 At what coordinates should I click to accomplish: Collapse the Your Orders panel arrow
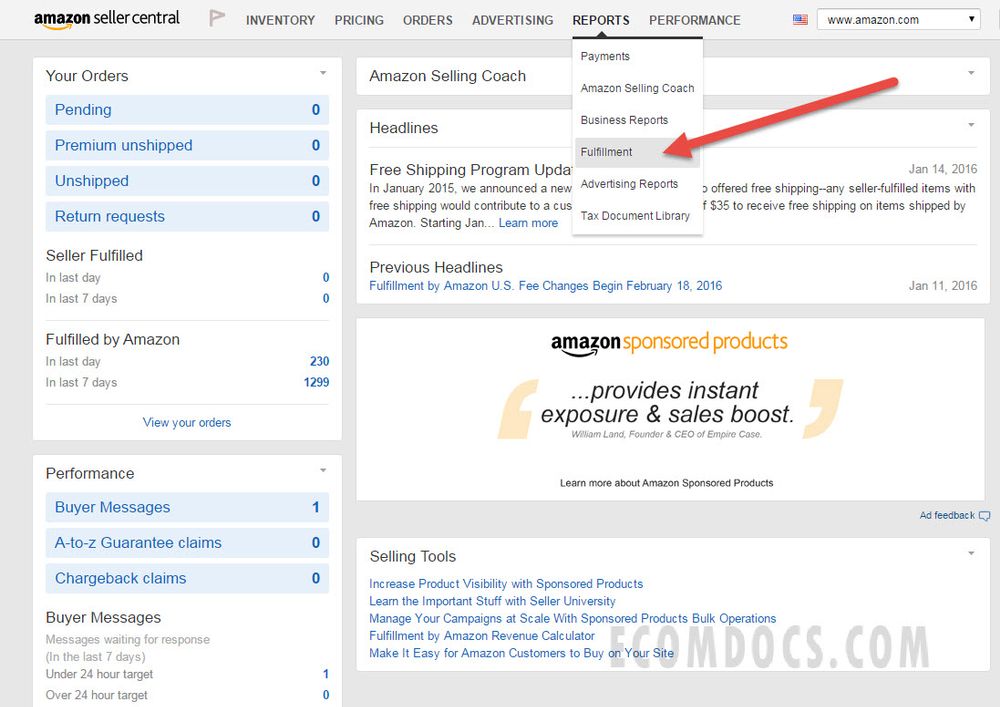(323, 73)
